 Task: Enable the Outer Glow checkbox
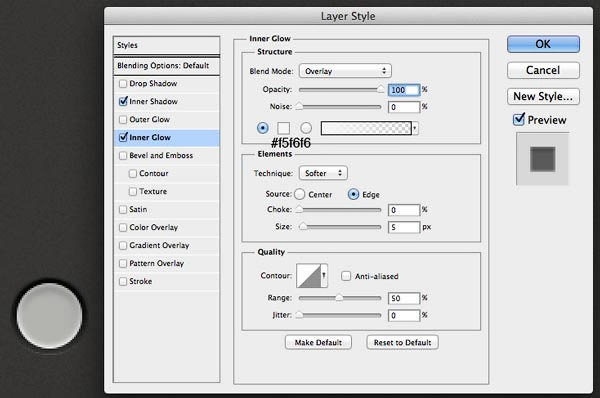pos(123,119)
